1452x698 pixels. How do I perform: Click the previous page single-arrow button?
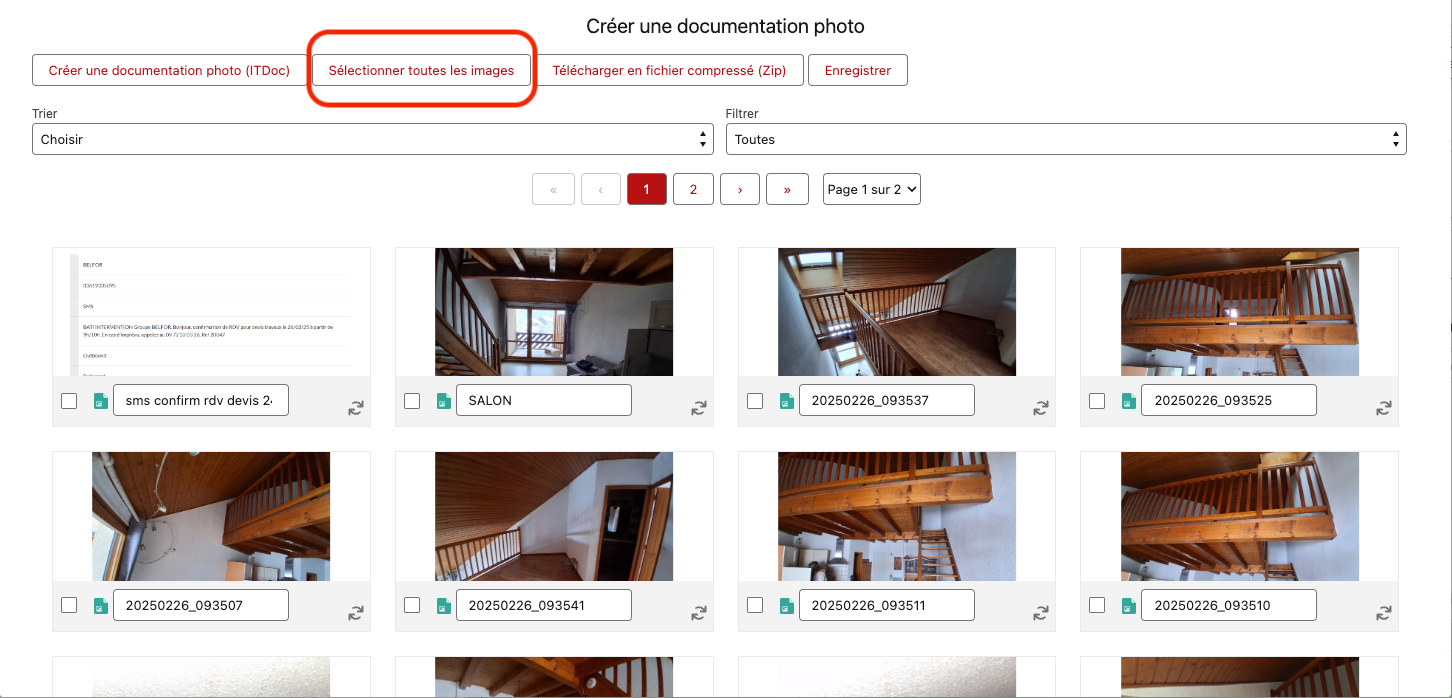coord(601,189)
